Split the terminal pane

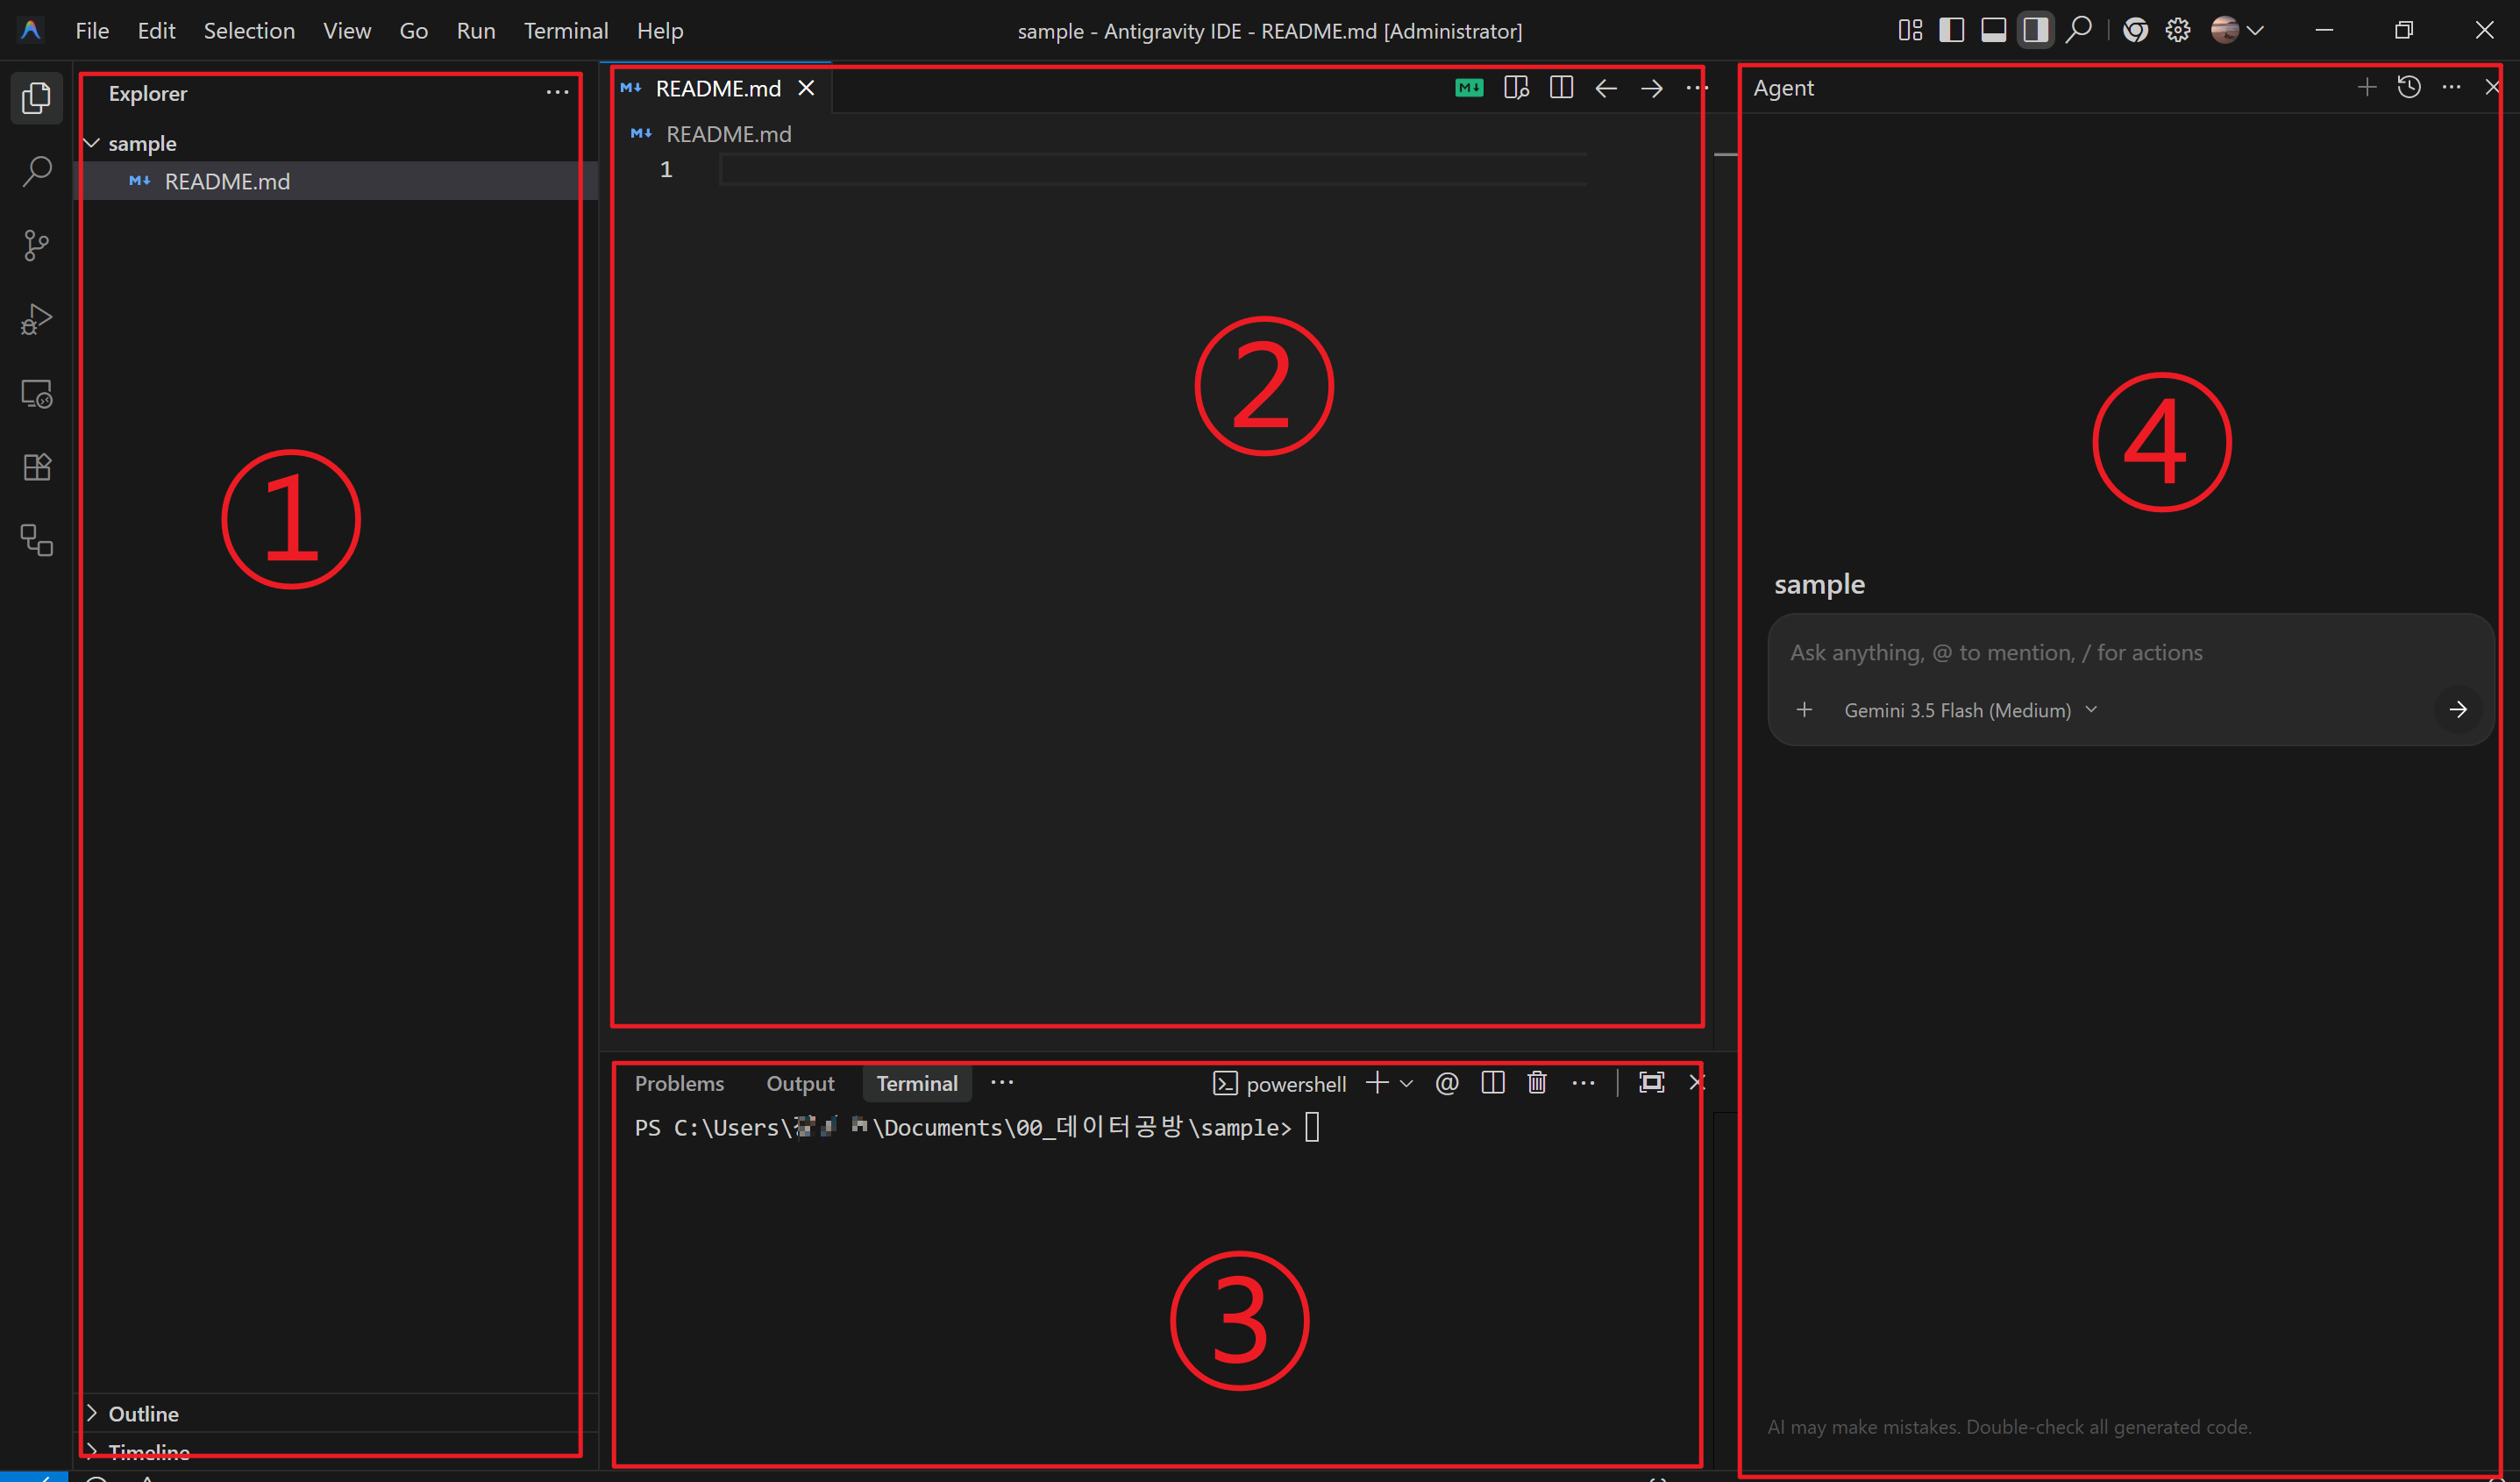tap(1493, 1083)
